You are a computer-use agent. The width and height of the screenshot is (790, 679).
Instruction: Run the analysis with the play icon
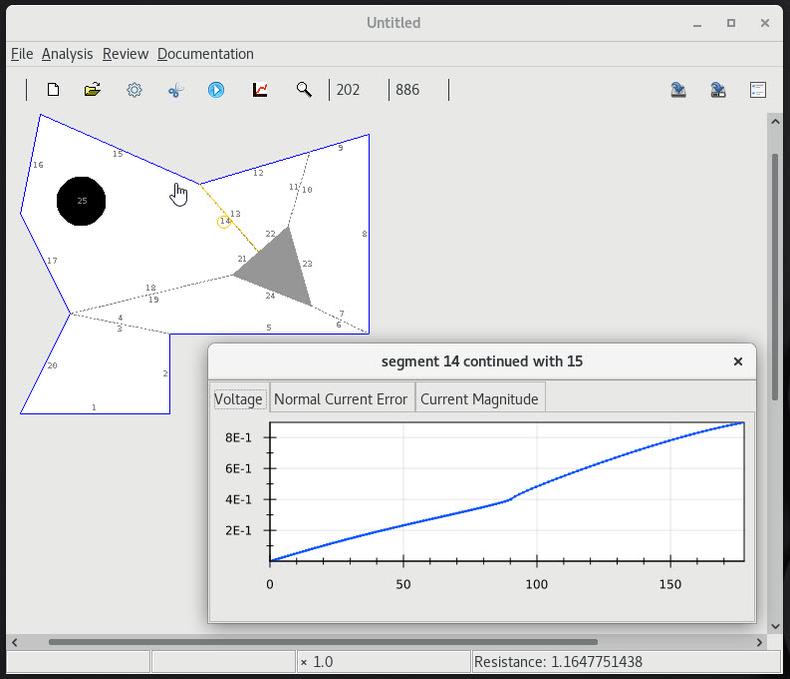point(216,90)
